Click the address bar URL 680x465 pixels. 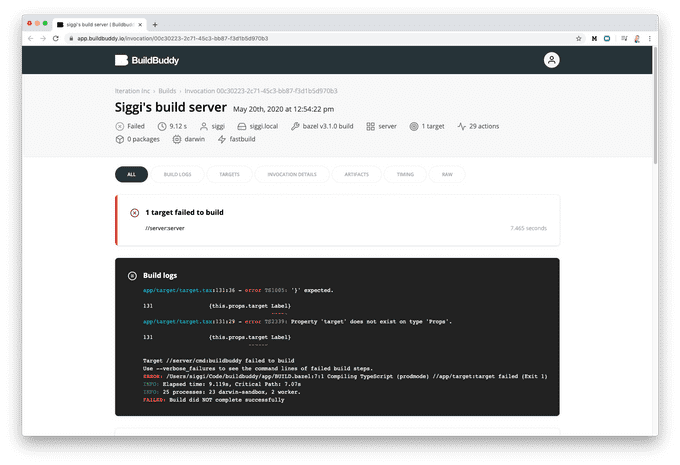pyautogui.click(x=173, y=38)
